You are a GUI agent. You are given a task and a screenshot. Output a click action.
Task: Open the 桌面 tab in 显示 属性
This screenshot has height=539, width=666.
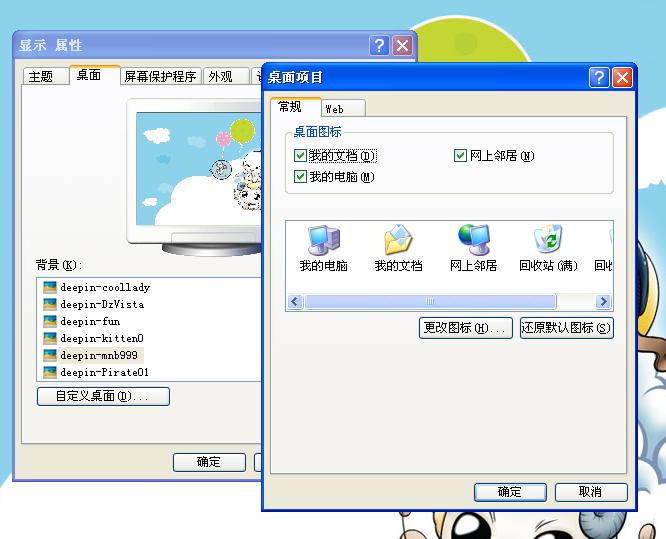[x=94, y=75]
